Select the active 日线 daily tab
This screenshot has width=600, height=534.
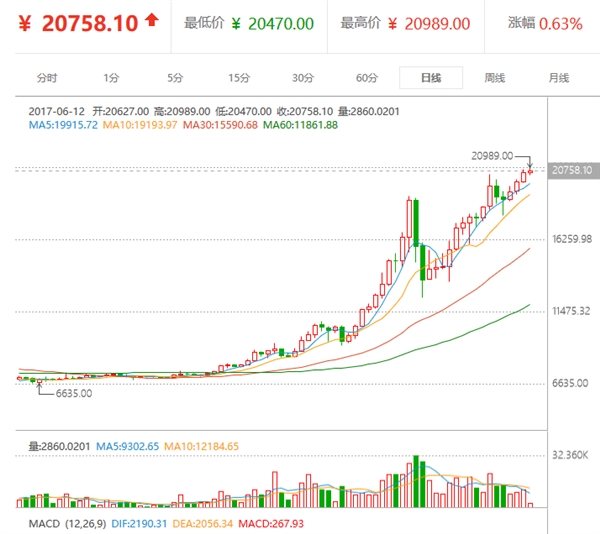click(430, 78)
